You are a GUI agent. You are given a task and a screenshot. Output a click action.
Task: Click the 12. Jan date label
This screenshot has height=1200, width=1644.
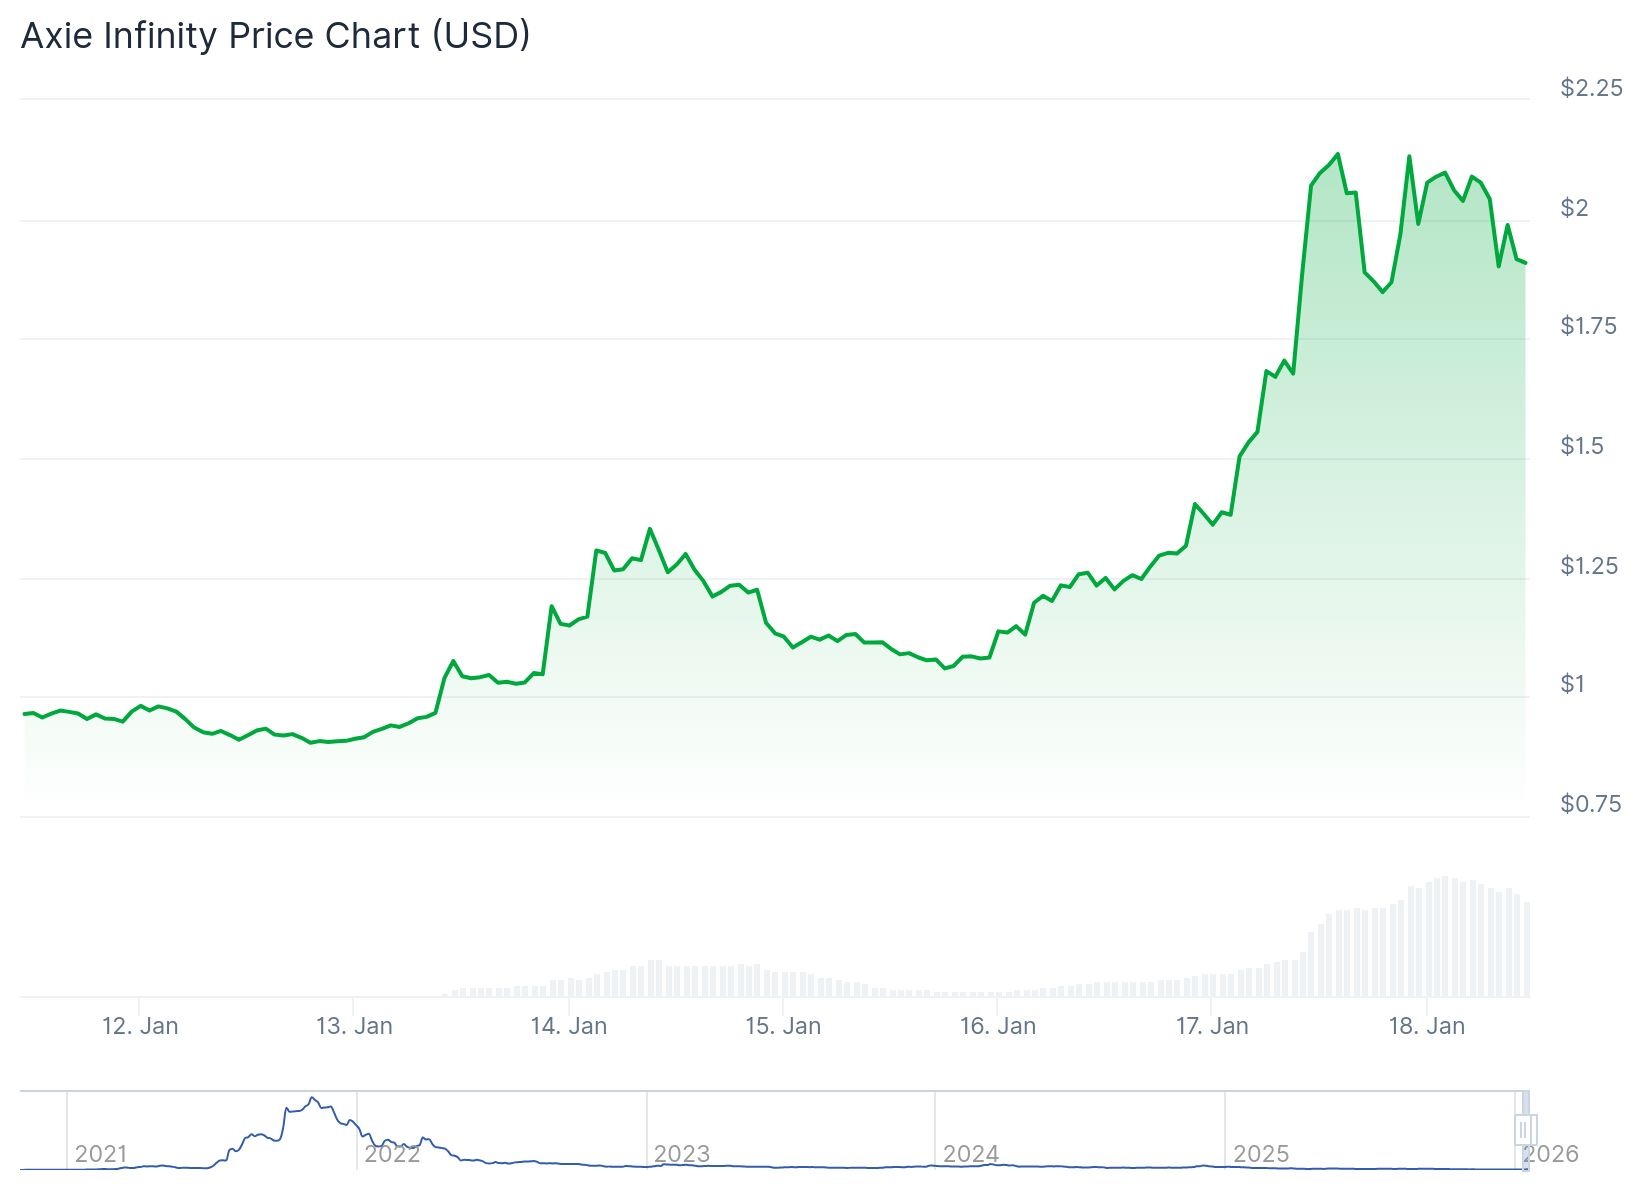click(140, 1026)
